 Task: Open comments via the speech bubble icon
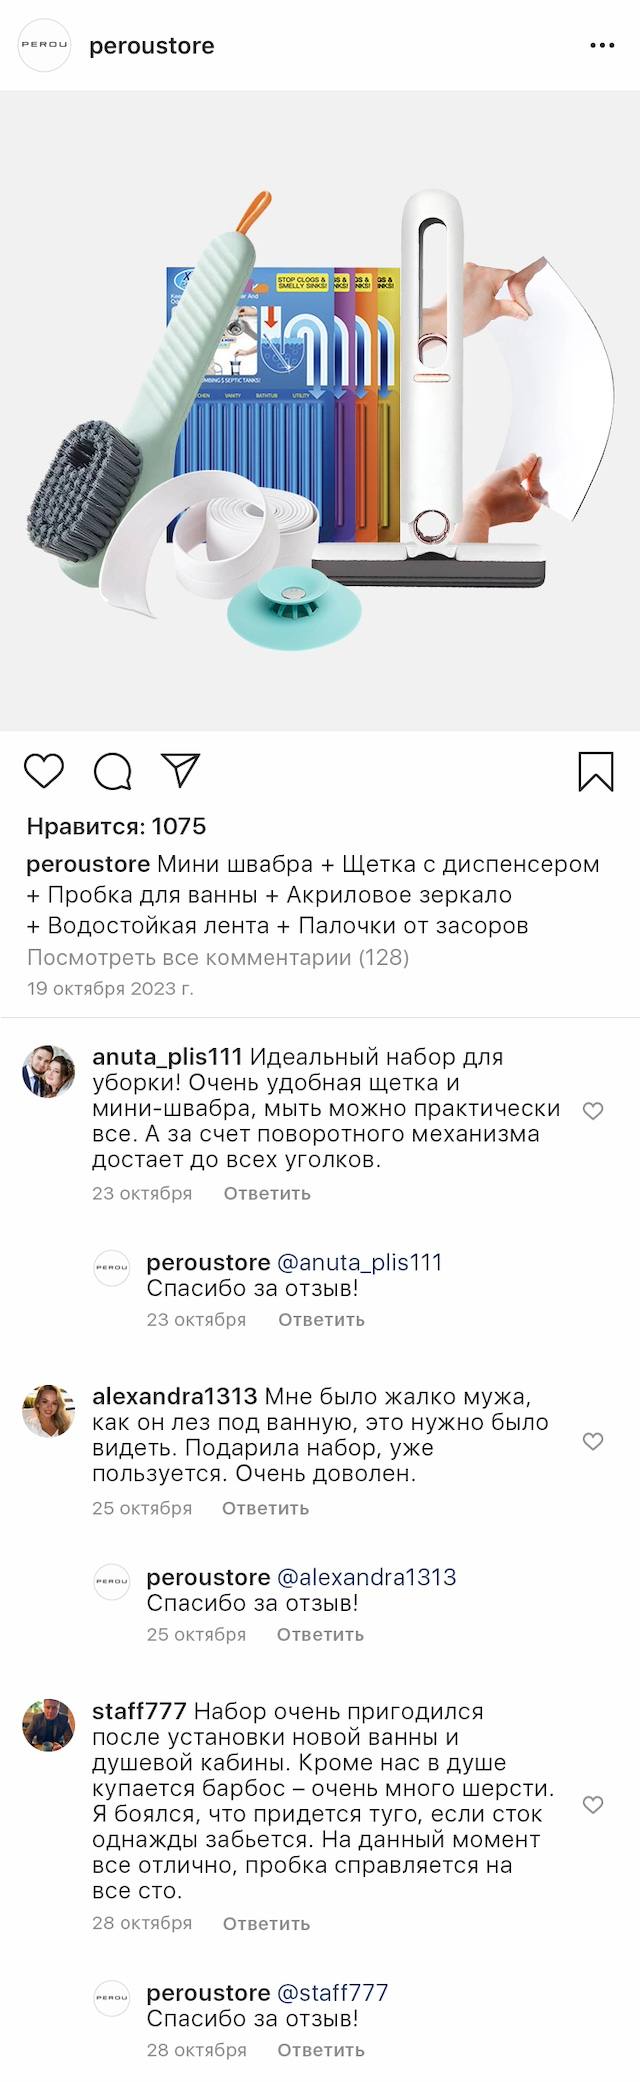click(113, 771)
